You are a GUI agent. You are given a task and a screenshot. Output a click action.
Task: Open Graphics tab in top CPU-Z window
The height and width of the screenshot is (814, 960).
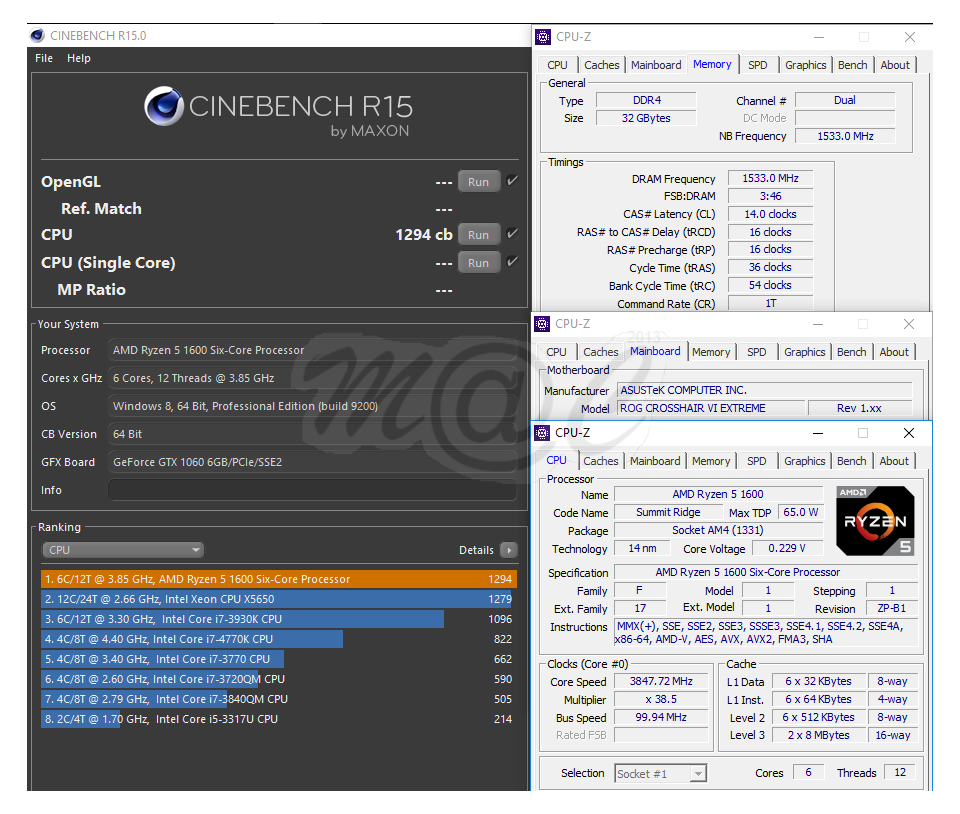[x=805, y=65]
